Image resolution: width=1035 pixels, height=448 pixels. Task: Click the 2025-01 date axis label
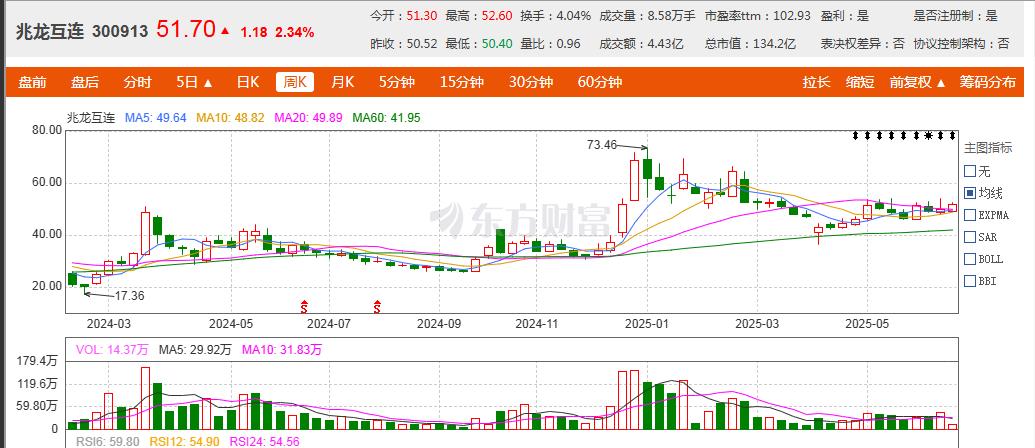pos(648,324)
